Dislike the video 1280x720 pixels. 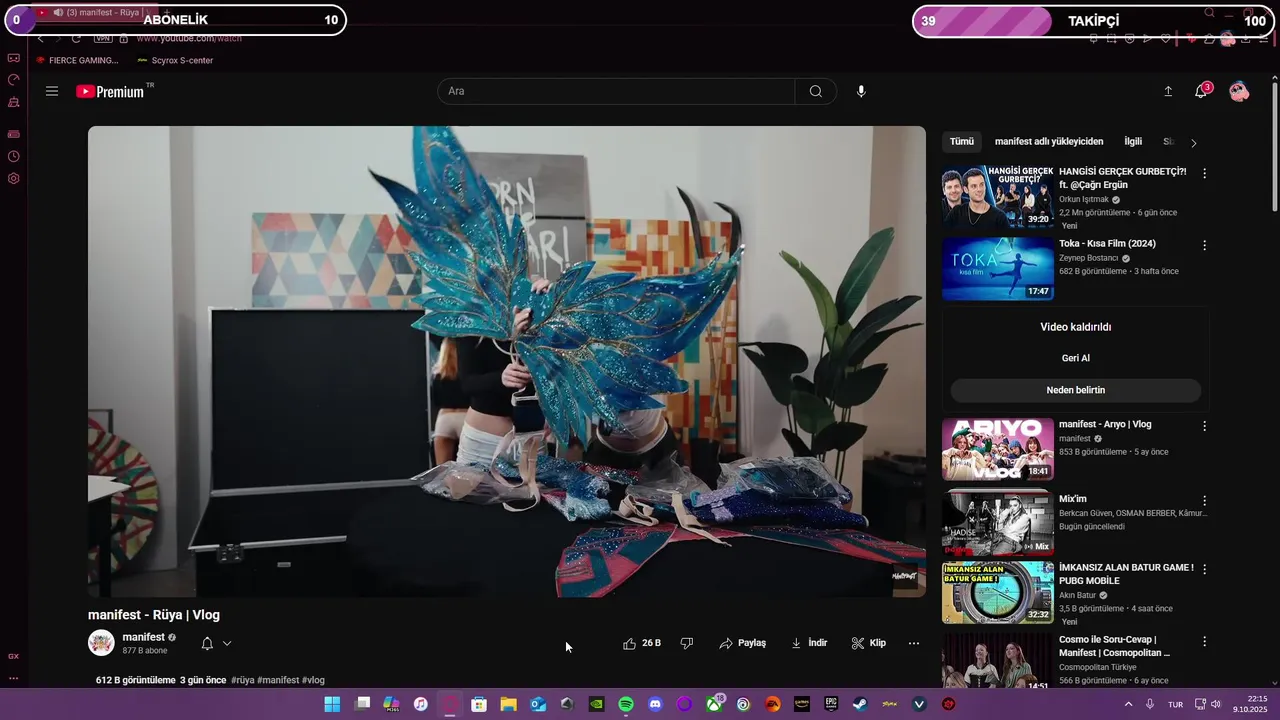coord(687,643)
